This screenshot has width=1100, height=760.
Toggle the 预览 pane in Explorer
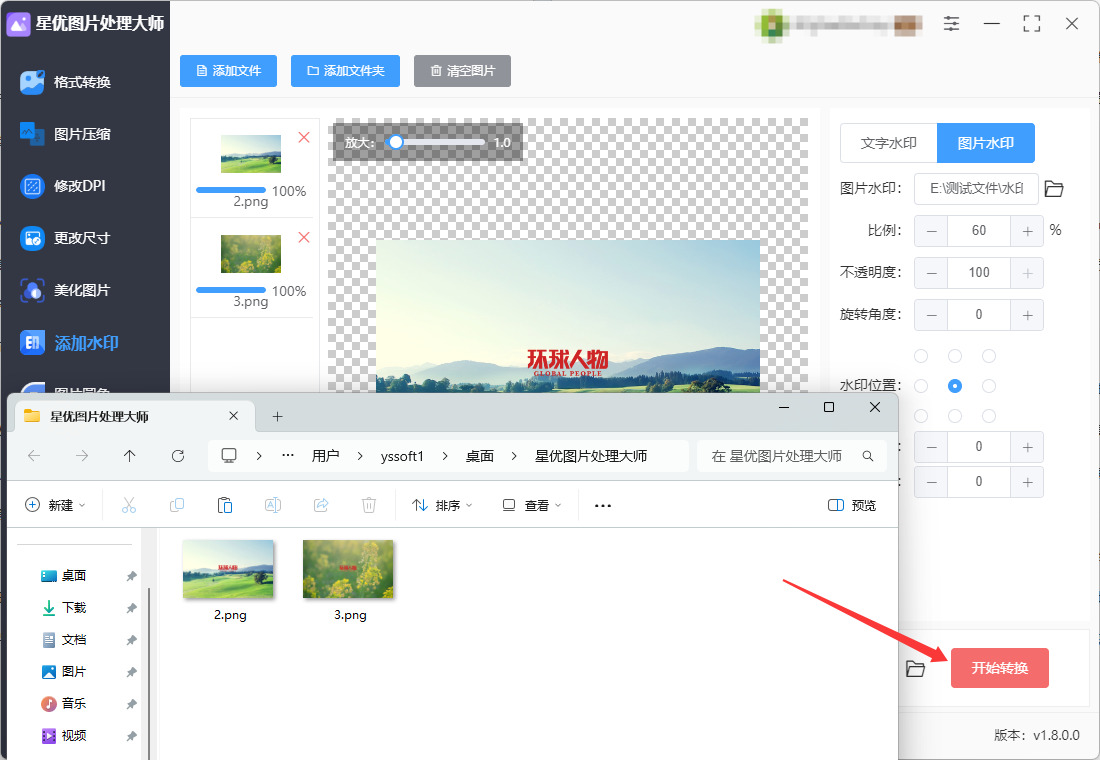(x=852, y=505)
